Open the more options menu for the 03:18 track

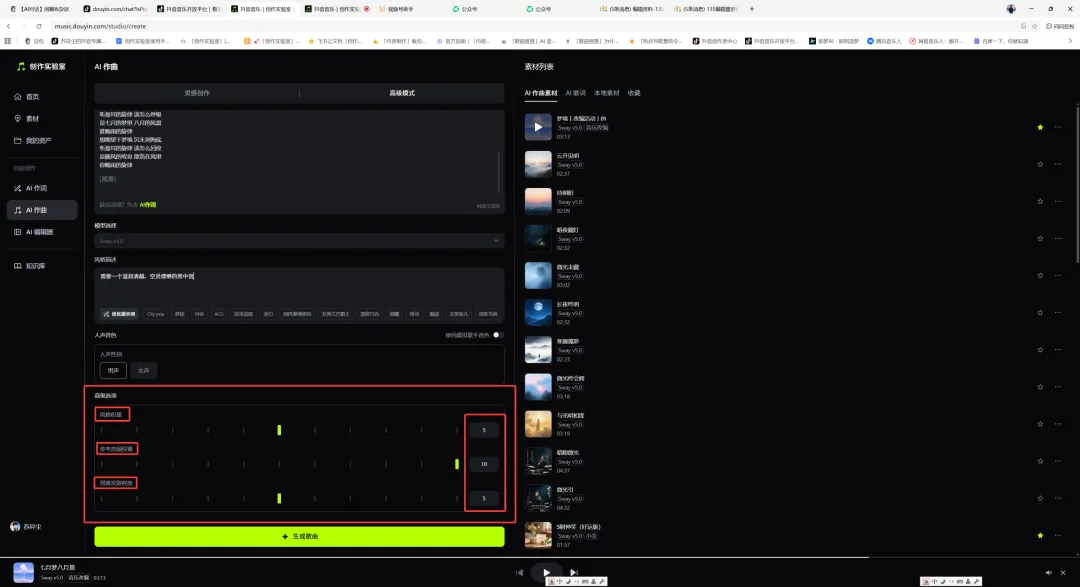(x=1059, y=387)
